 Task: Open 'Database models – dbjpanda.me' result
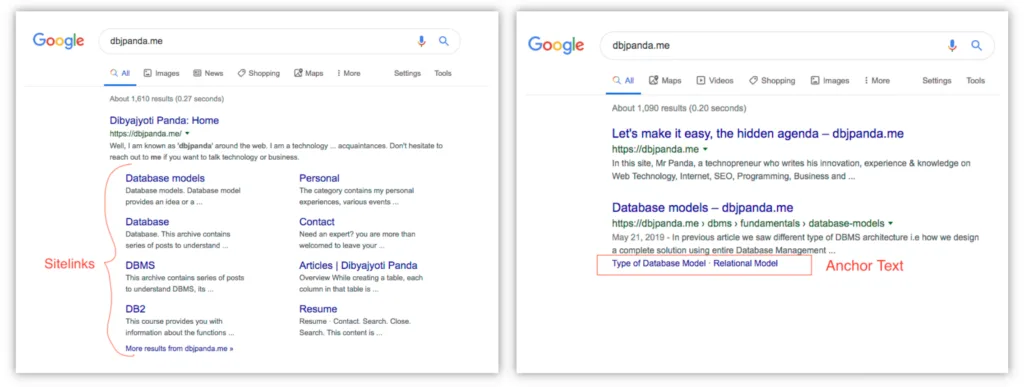[702, 208]
